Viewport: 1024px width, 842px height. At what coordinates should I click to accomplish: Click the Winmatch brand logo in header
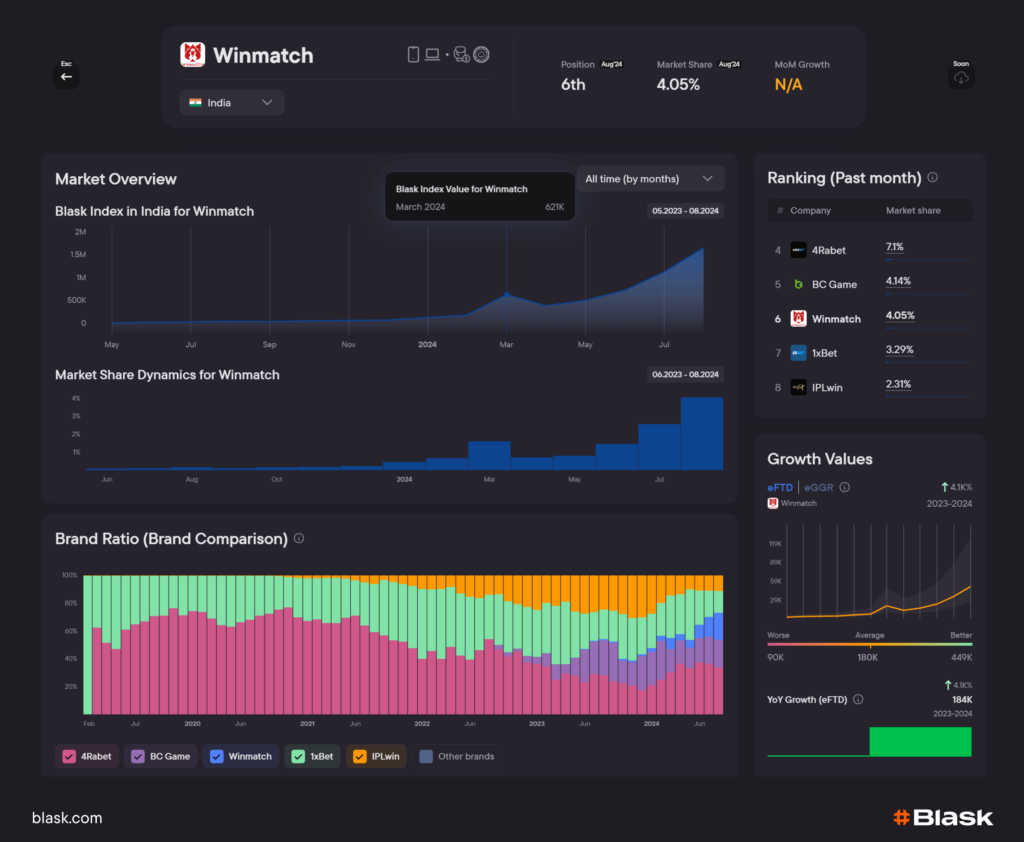(x=192, y=55)
